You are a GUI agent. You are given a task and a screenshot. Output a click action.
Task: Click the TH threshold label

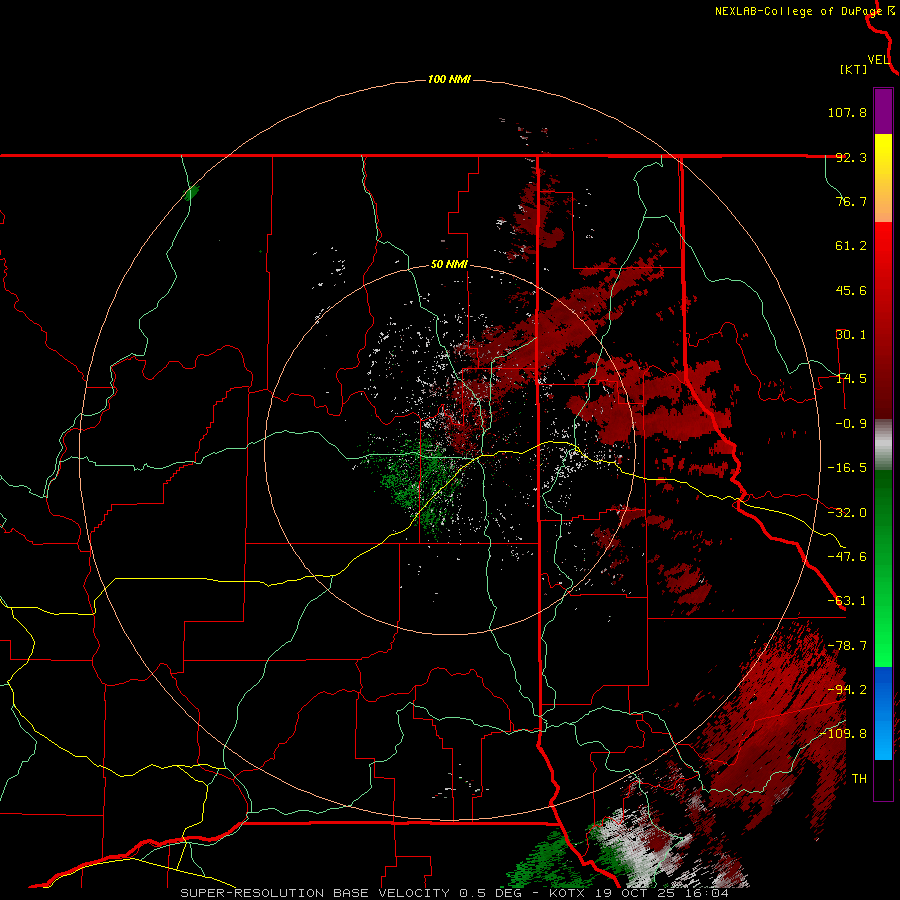pos(859,779)
